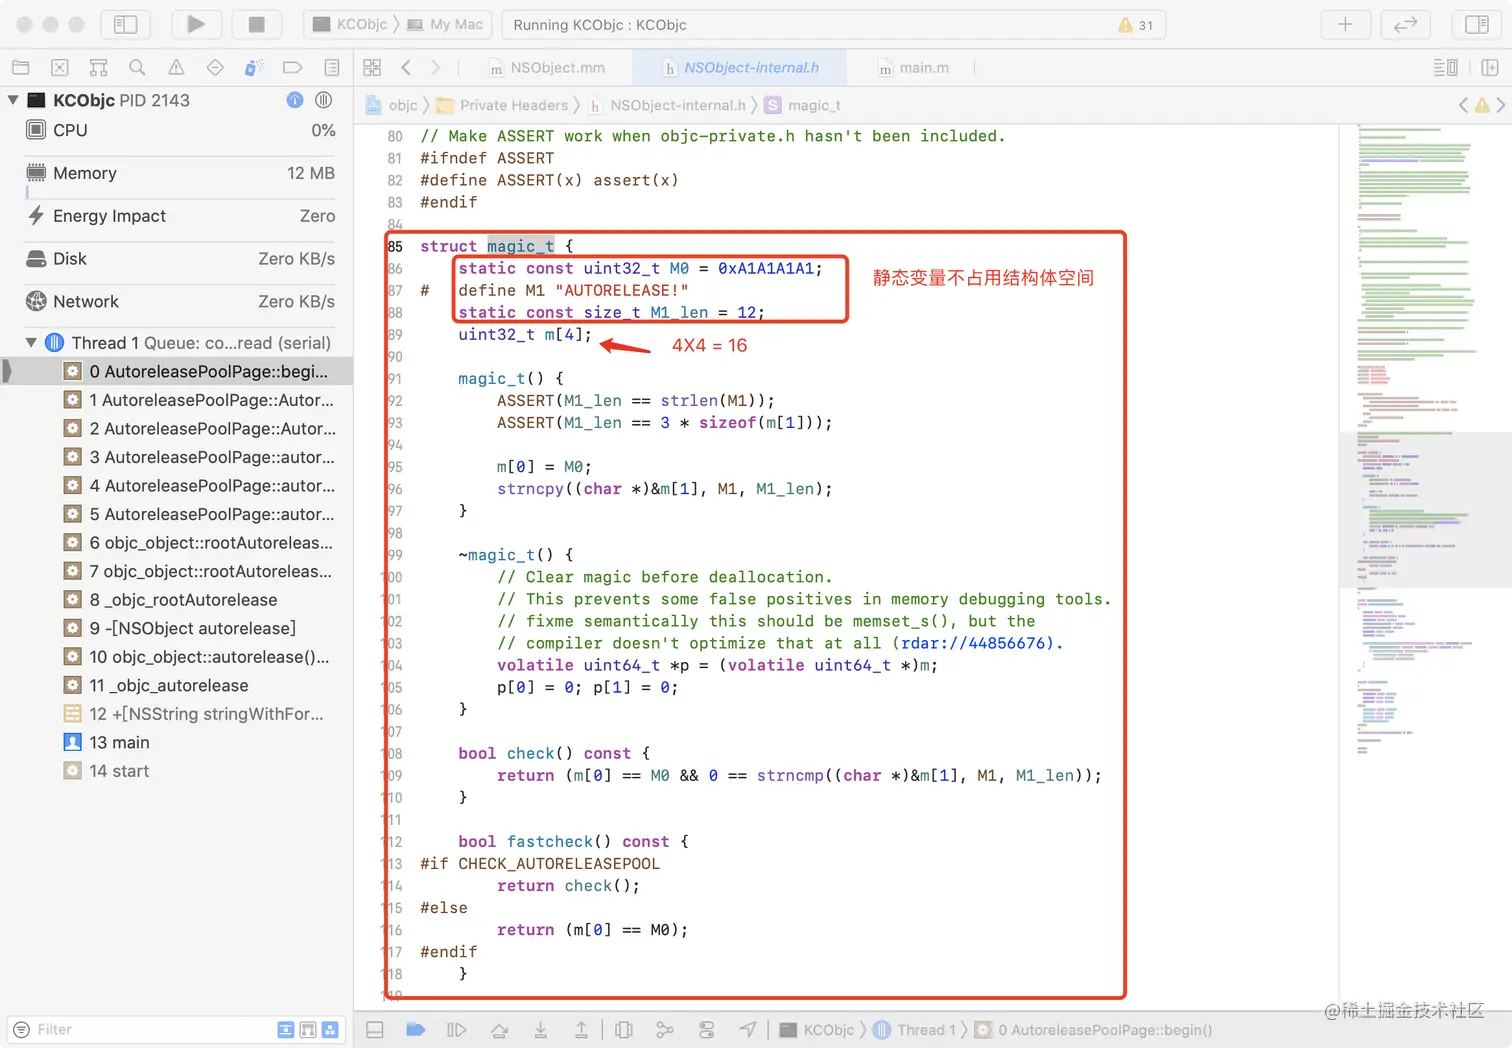
Task: Collapse the Thread 1 disclosure triangle
Action: coord(31,343)
